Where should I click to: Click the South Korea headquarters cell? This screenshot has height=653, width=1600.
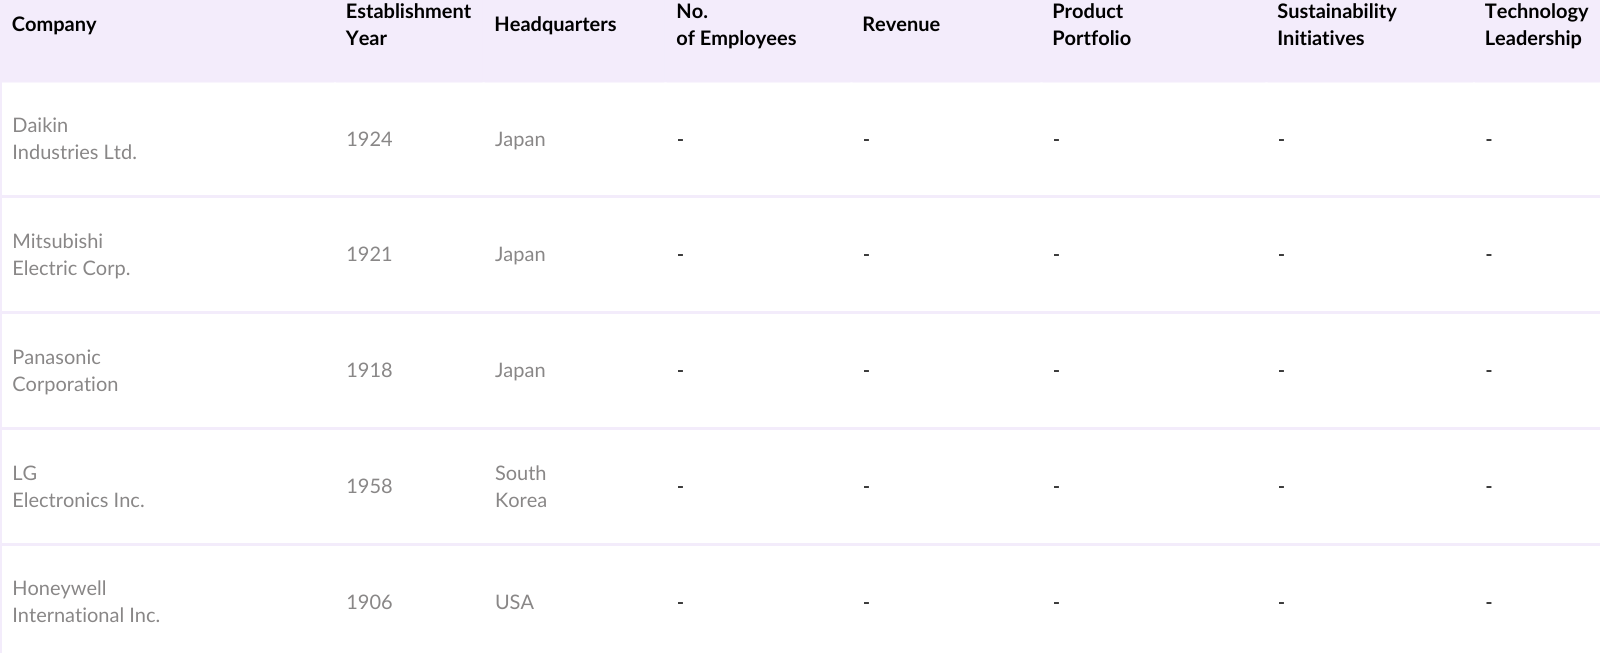click(x=521, y=486)
